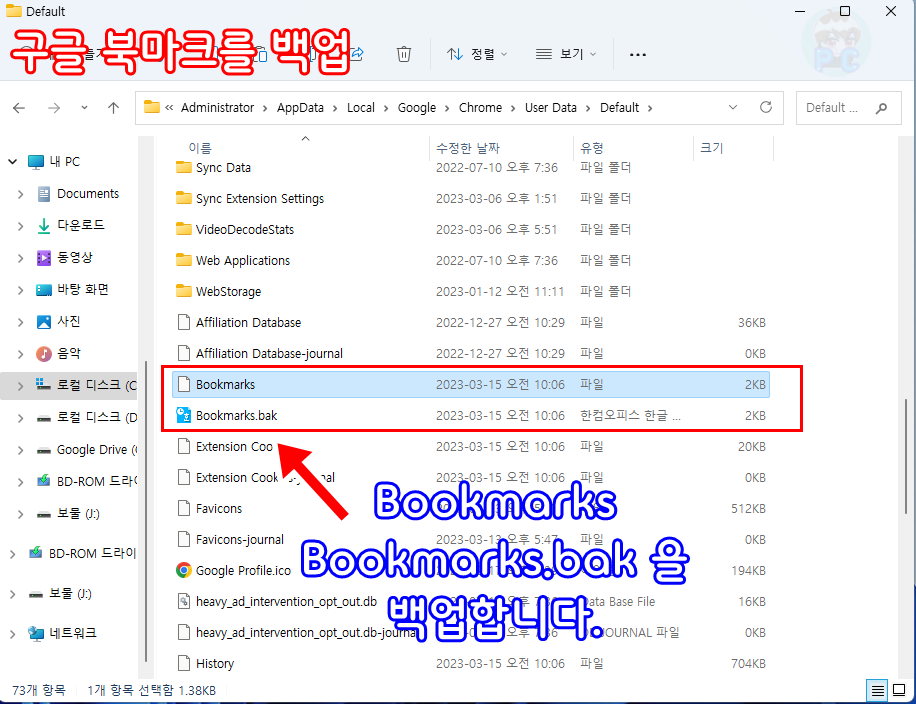The height and width of the screenshot is (704, 916).
Task: Refresh the current folder
Action: point(765,107)
